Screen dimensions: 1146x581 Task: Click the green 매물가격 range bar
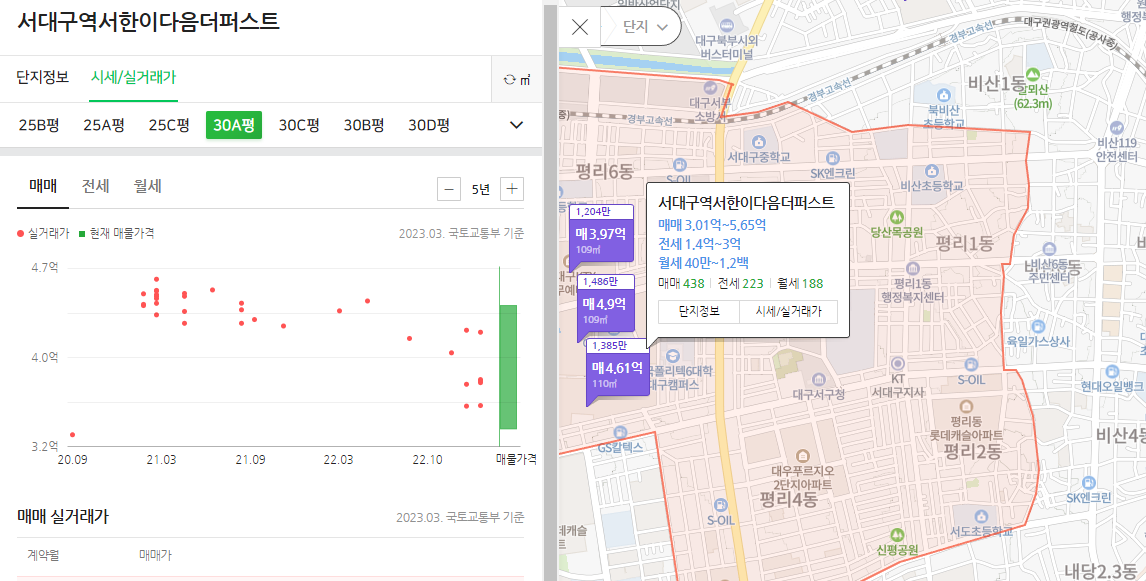coord(508,367)
